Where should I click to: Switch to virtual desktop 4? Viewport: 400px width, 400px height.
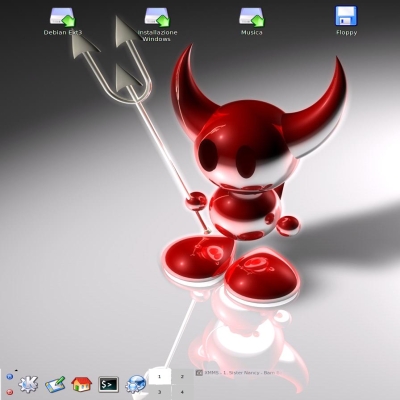tap(182, 392)
